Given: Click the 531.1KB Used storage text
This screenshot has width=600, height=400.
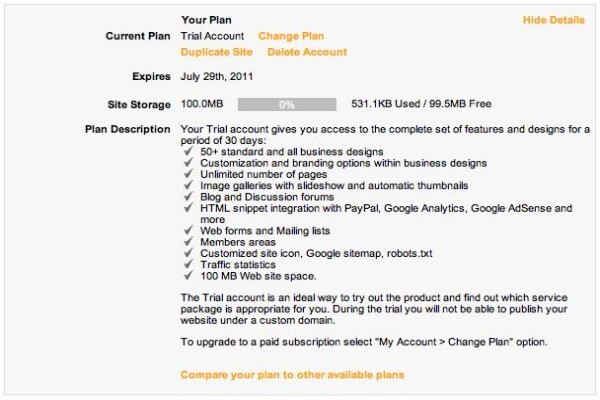Looking at the screenshot, I should coord(383,104).
